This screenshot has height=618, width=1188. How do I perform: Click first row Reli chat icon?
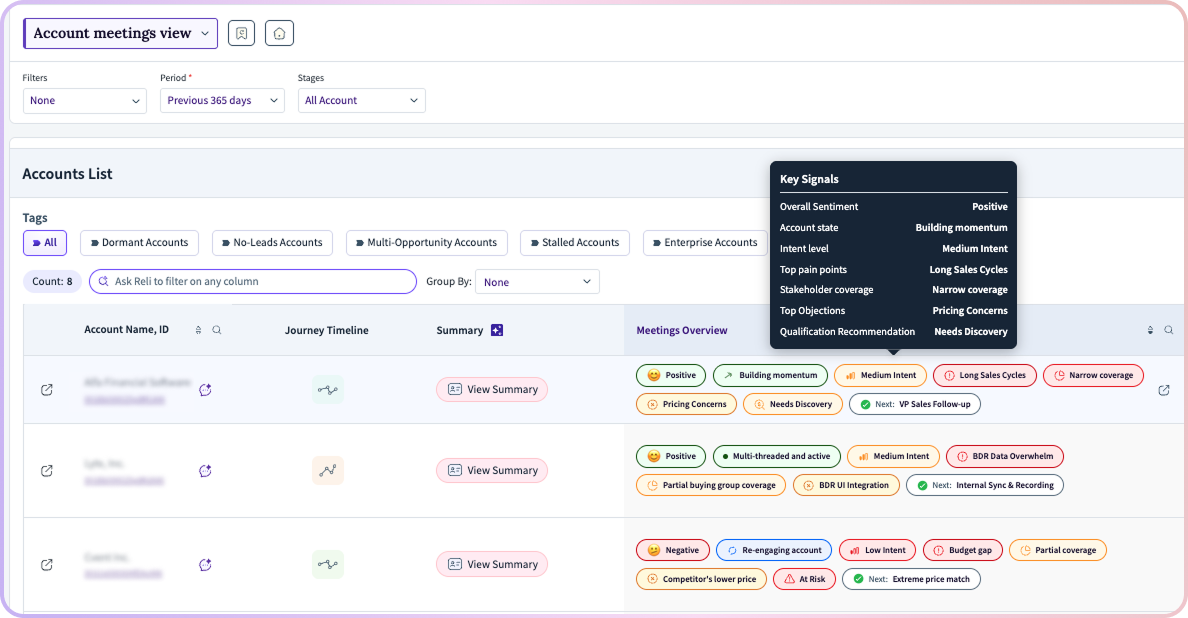tap(205, 390)
